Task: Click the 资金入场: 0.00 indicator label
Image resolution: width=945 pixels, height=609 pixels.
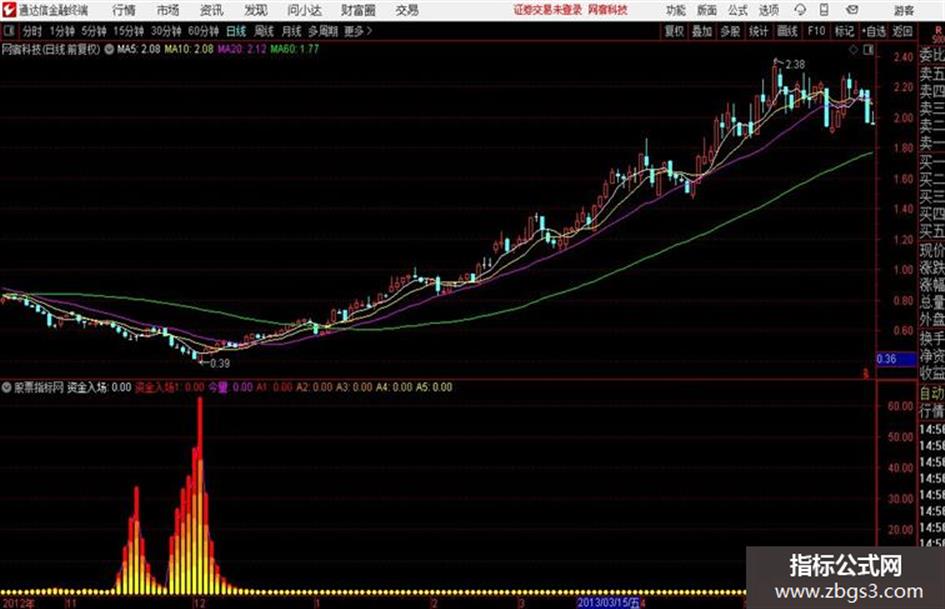Action: (x=99, y=387)
